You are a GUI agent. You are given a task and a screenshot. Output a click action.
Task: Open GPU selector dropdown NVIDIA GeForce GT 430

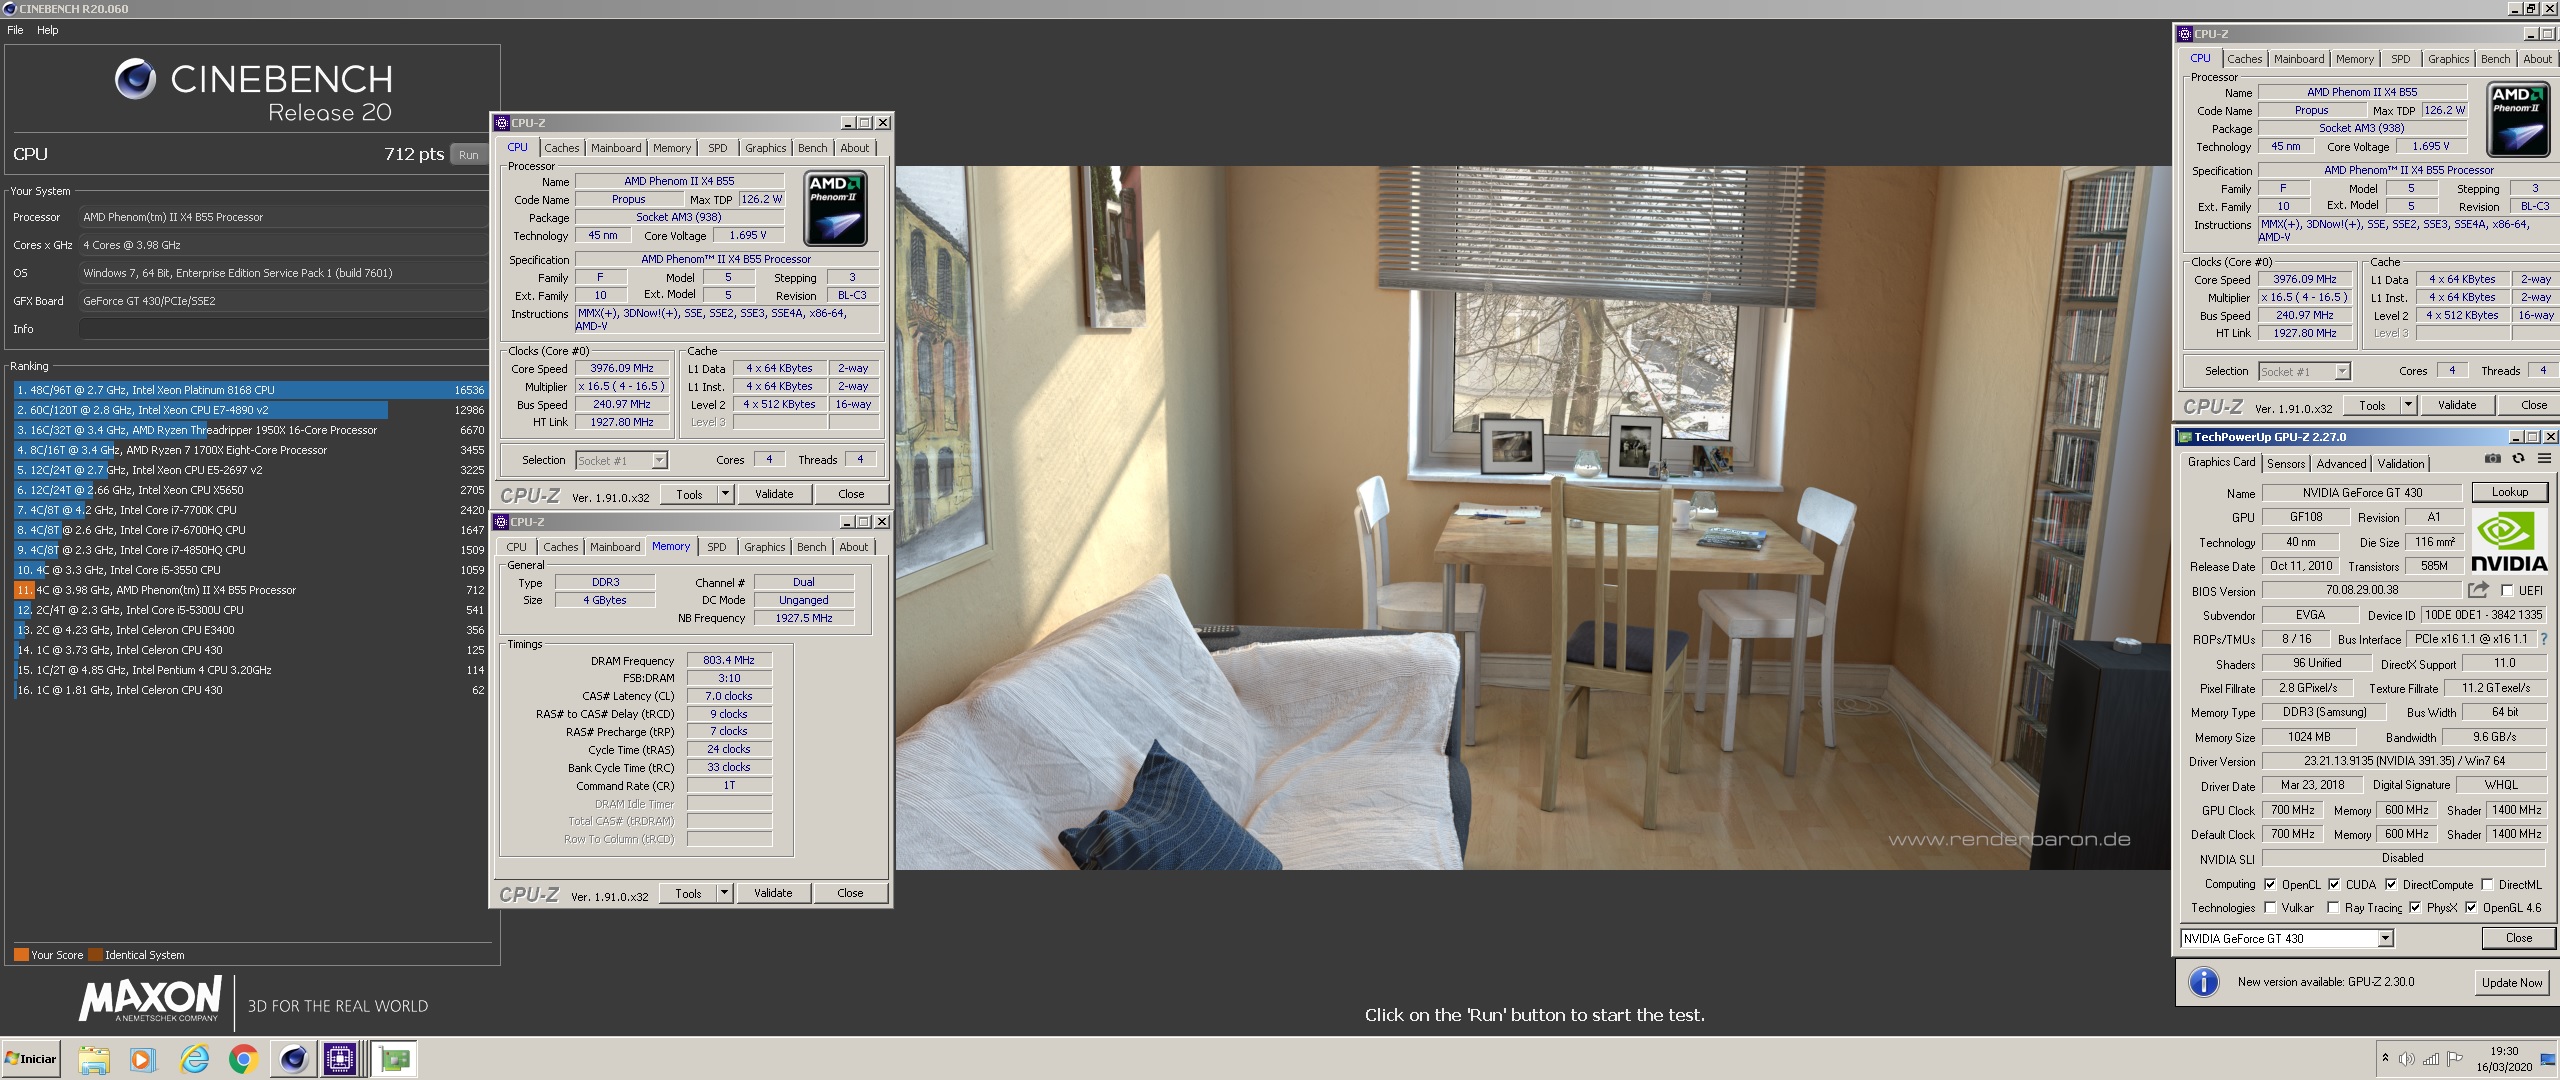coord(2287,938)
